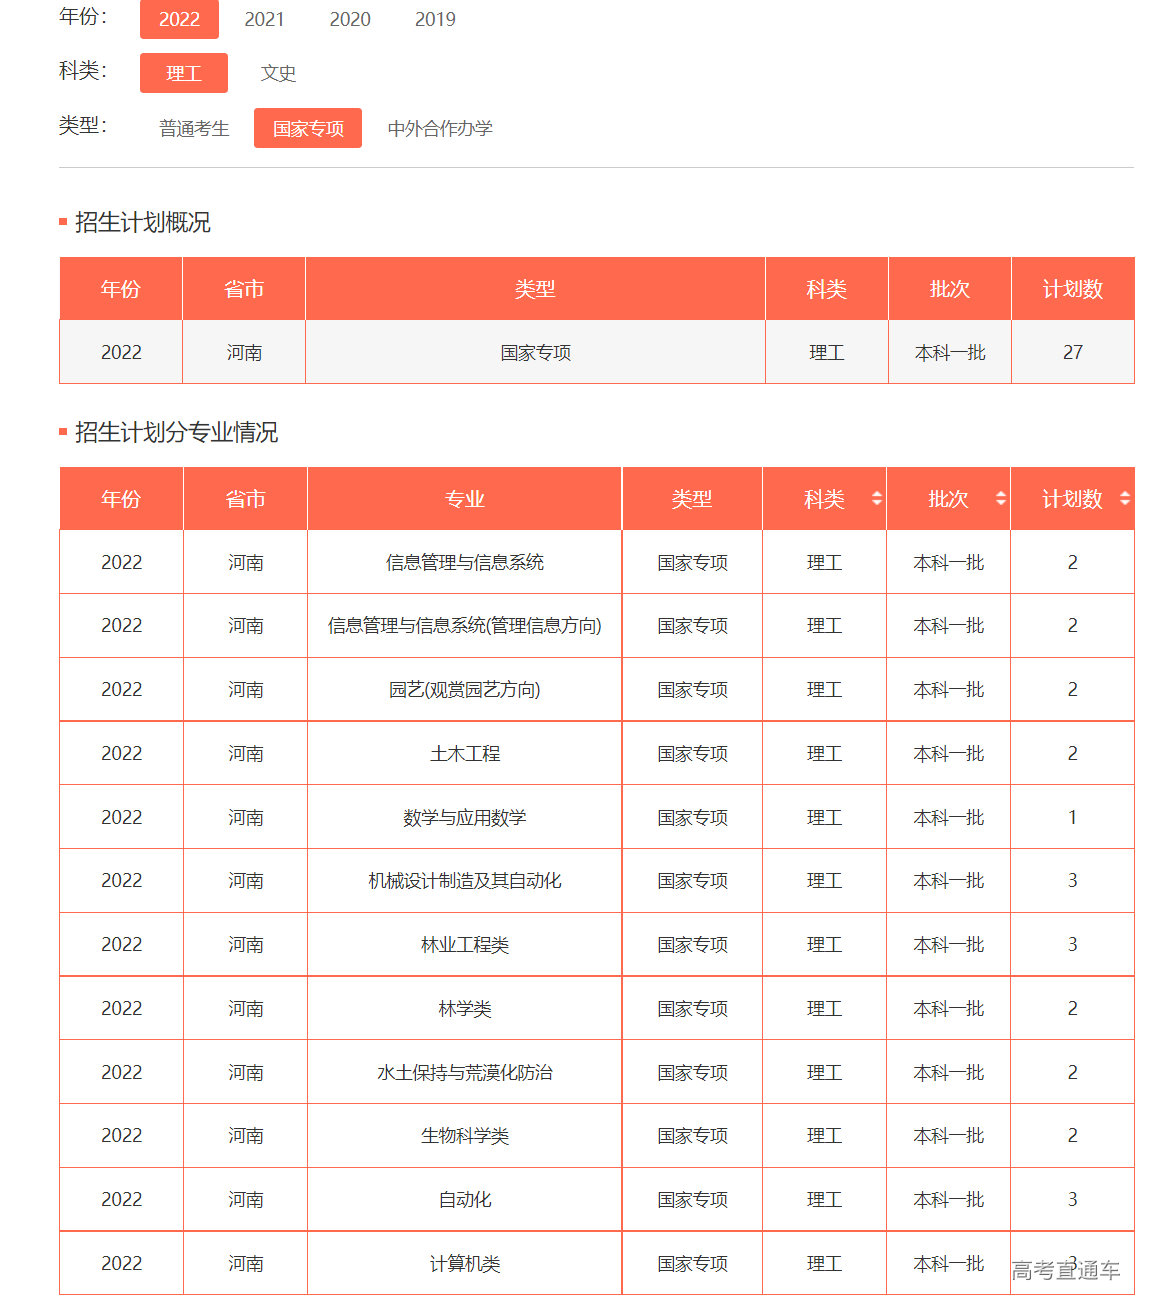Sort the 计划数 column using its sort arrows
The image size is (1149, 1310).
point(1124,498)
